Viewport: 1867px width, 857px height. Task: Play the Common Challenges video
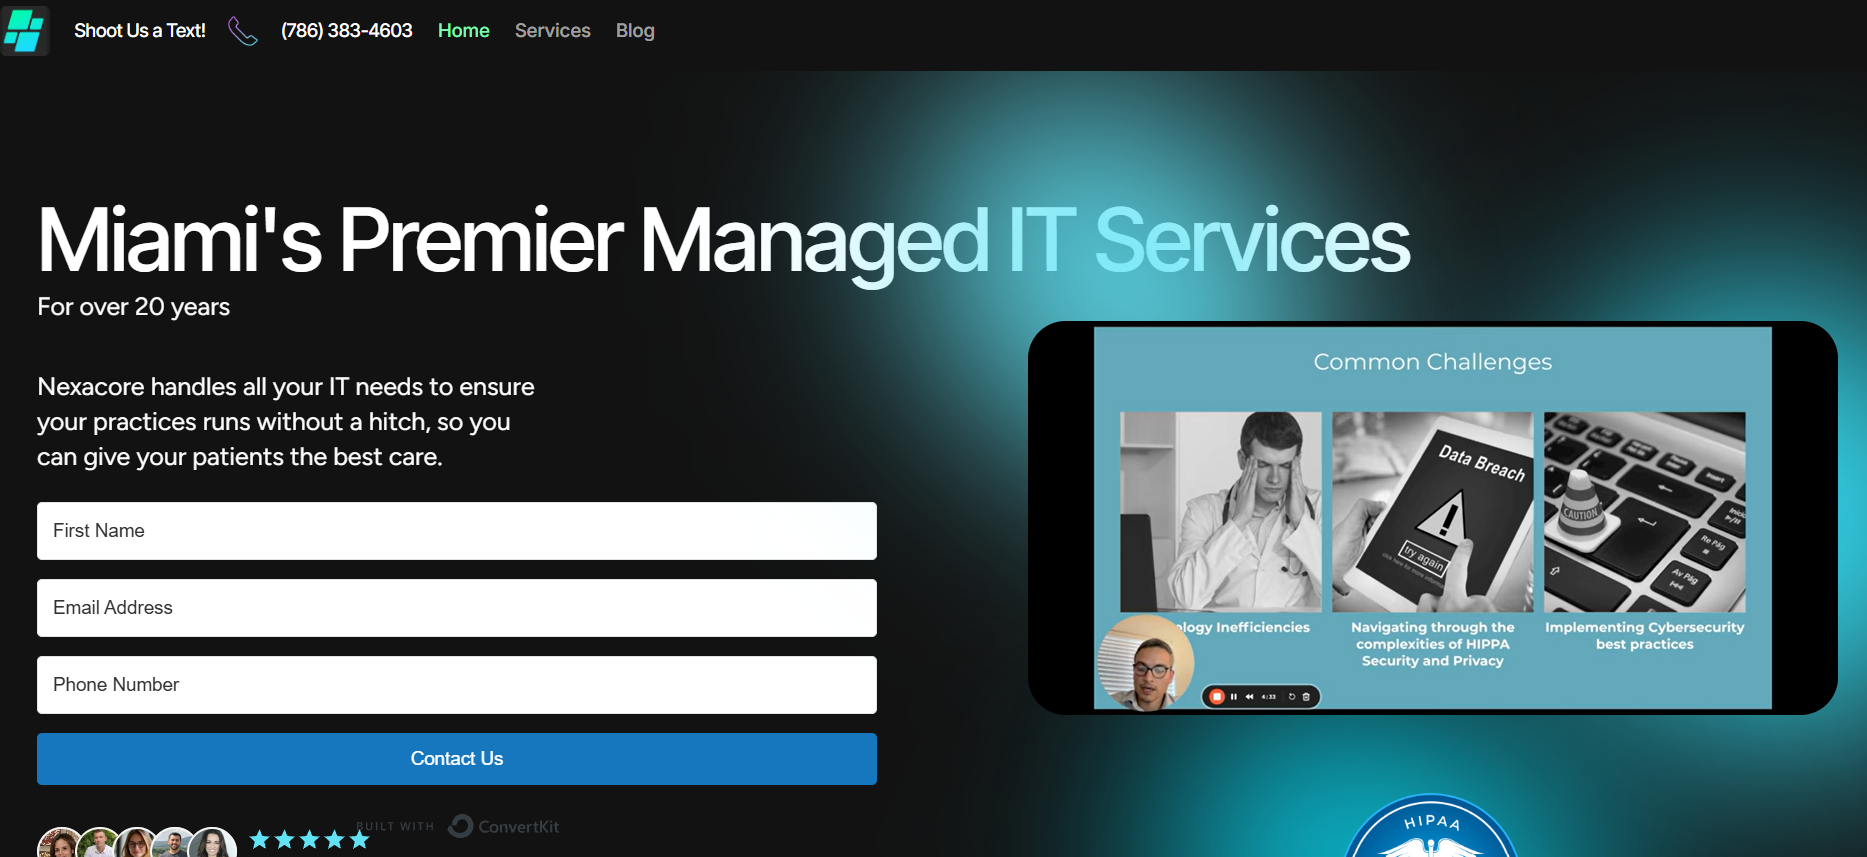[x=1432, y=518]
